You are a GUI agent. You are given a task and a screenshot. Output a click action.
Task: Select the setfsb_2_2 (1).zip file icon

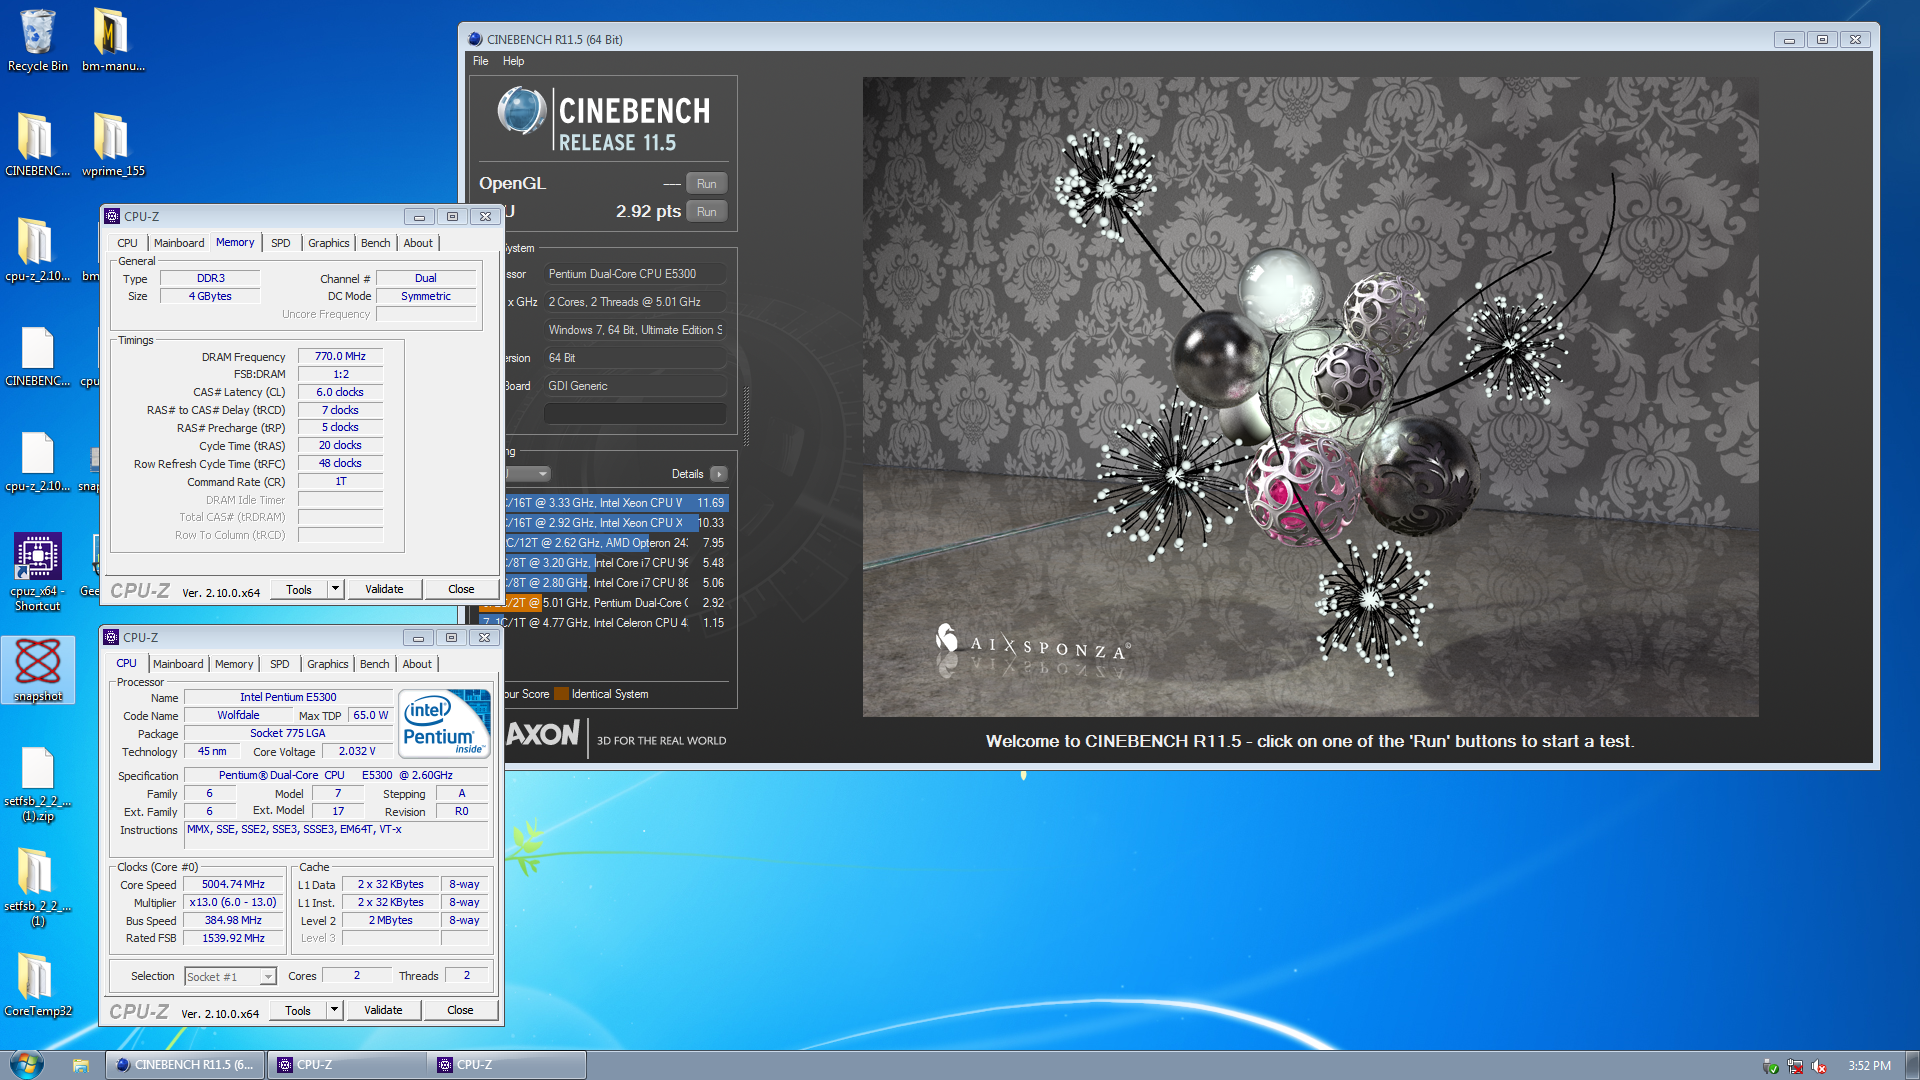(38, 783)
